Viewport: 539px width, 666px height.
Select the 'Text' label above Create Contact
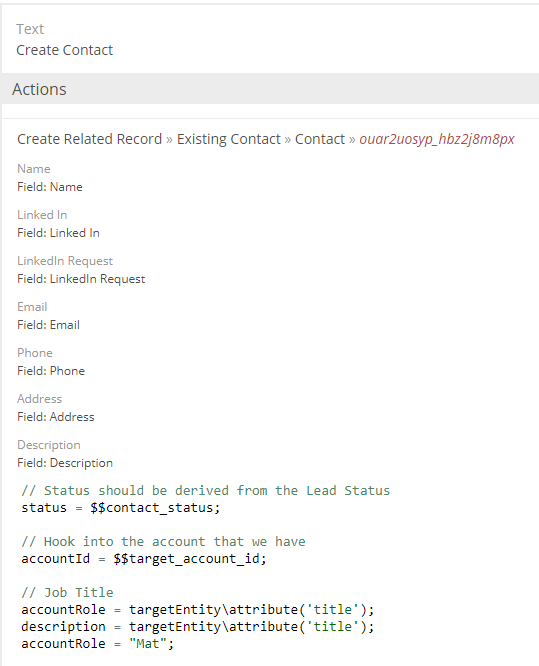[30, 29]
